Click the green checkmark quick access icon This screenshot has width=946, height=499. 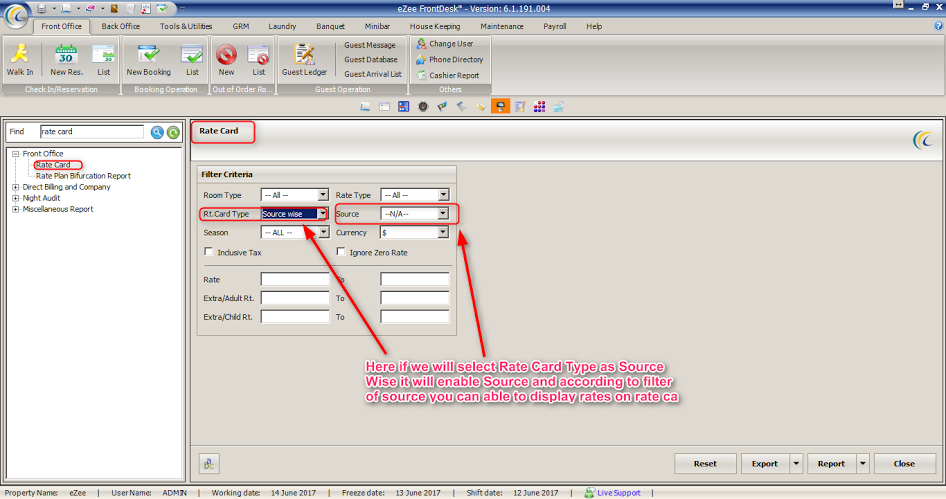162,8
